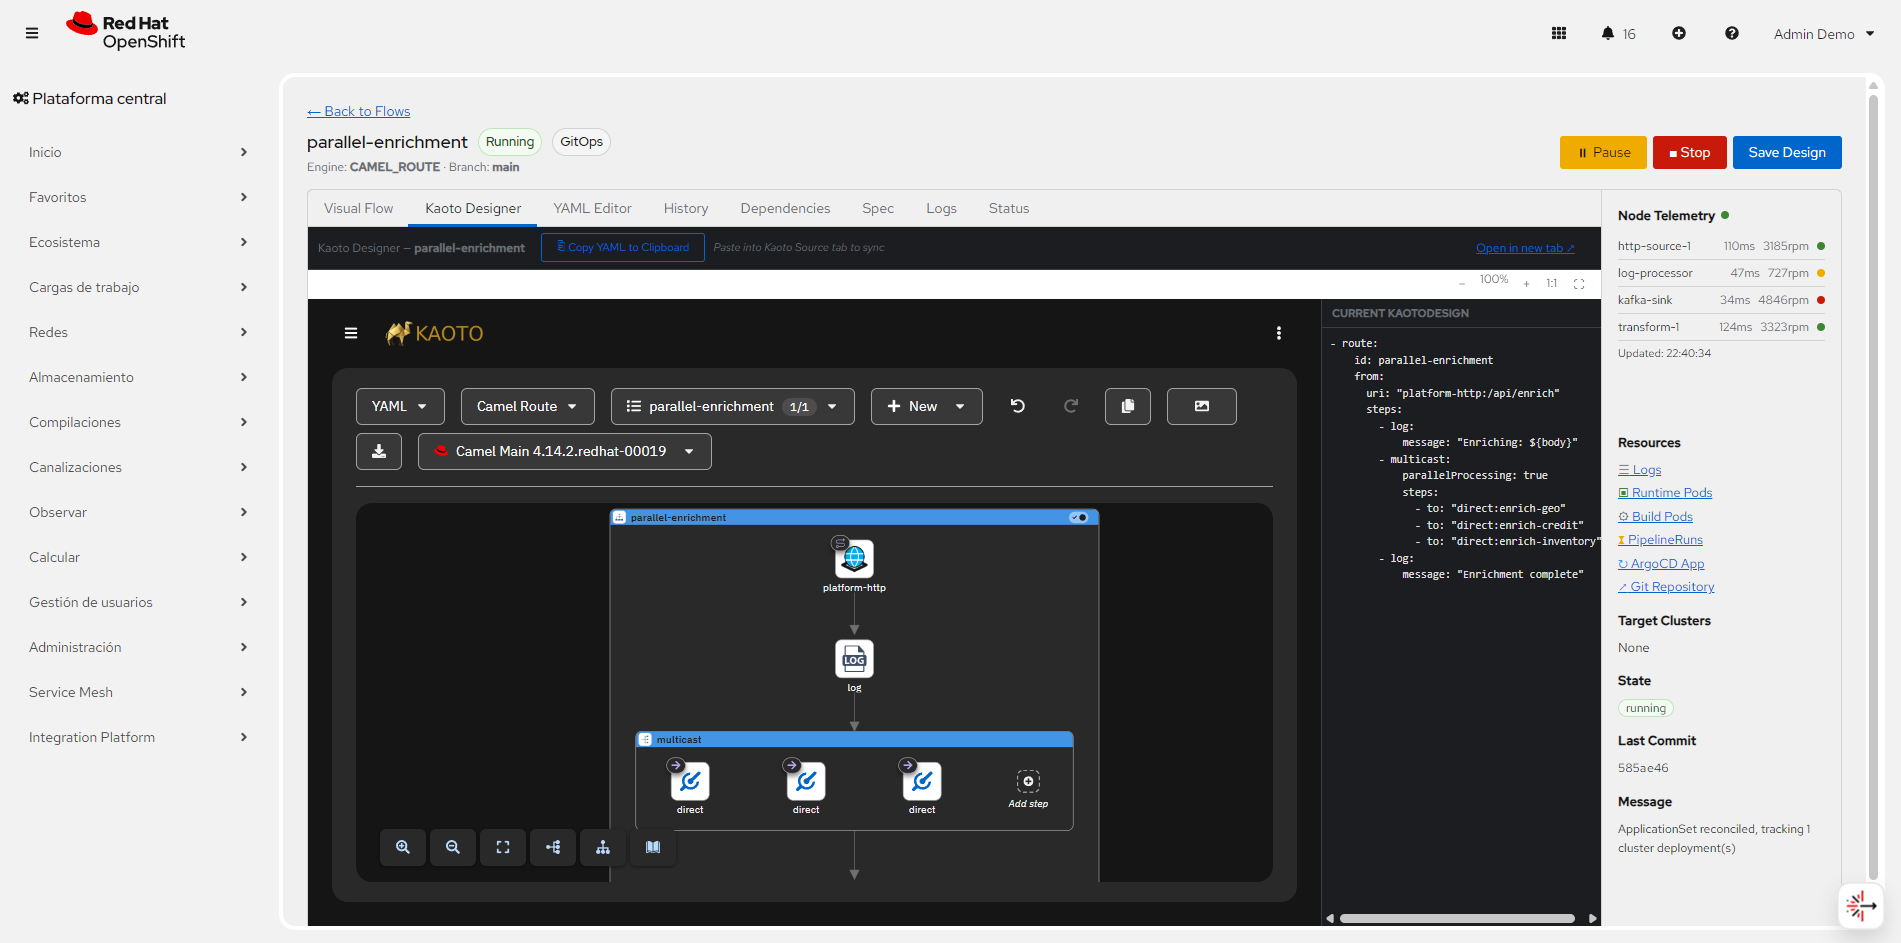Toggle fullscreen for the designer frame
Viewport: 1901px width, 943px height.
[1579, 284]
